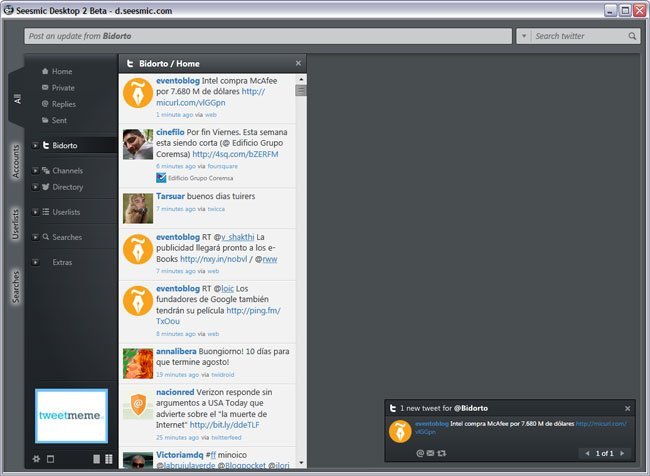Switch to multi-column layout icon
This screenshot has width=650, height=476.
(109, 459)
